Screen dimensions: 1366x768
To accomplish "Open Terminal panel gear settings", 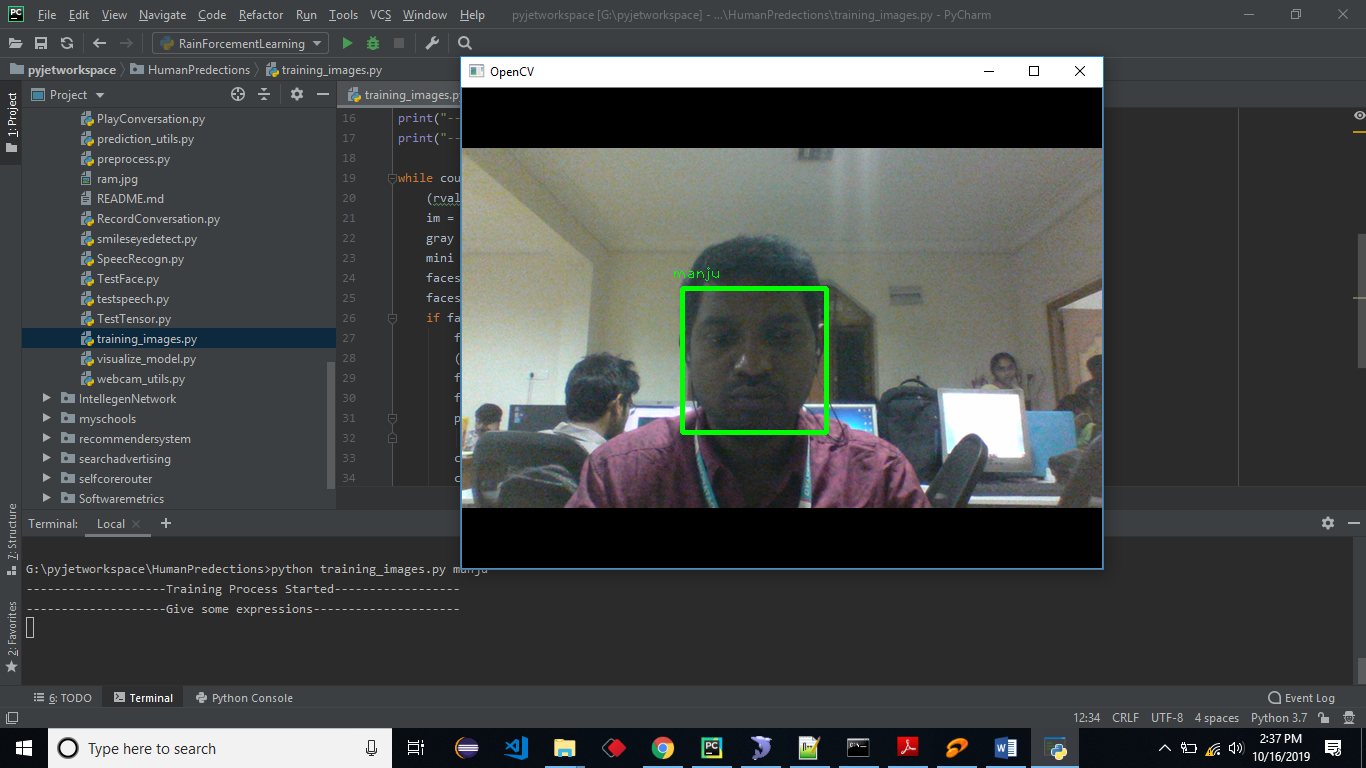I will (1328, 523).
